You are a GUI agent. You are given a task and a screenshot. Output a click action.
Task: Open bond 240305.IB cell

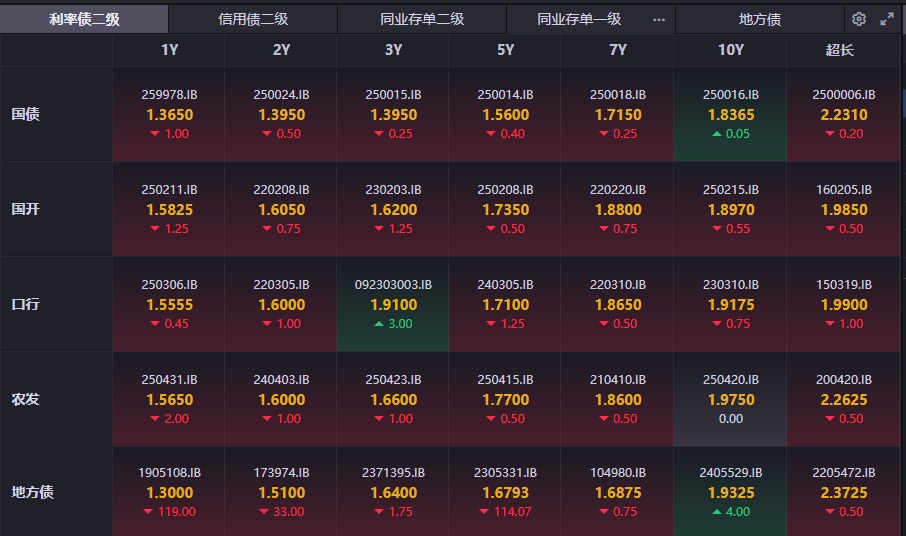click(x=505, y=304)
